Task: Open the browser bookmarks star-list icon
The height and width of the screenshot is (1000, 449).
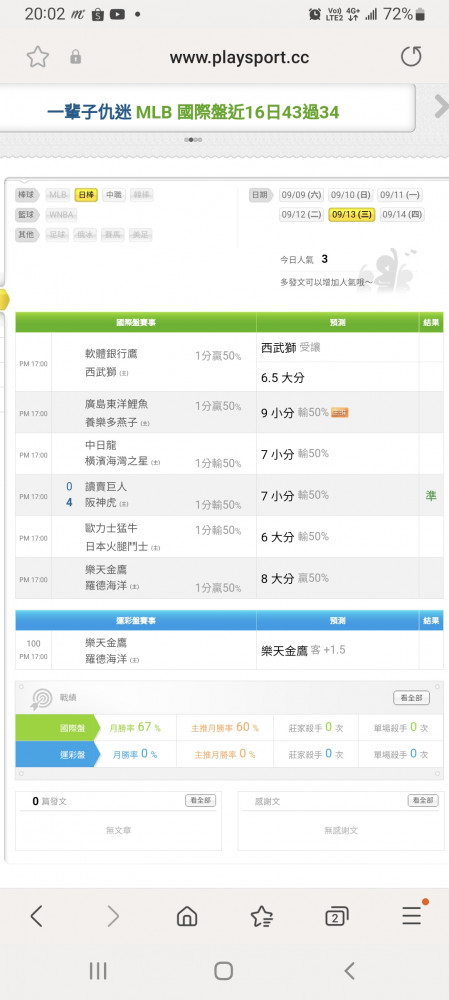Action: 261,916
